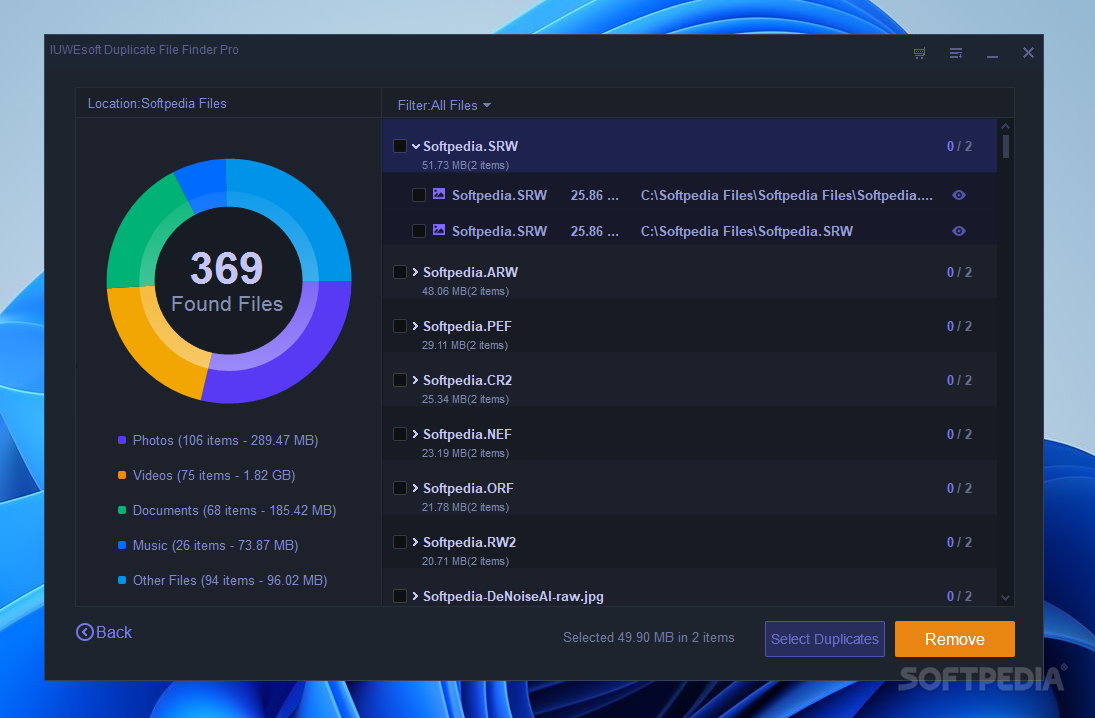
Task: Check the Softpedia.NEF group checkbox
Action: point(400,434)
